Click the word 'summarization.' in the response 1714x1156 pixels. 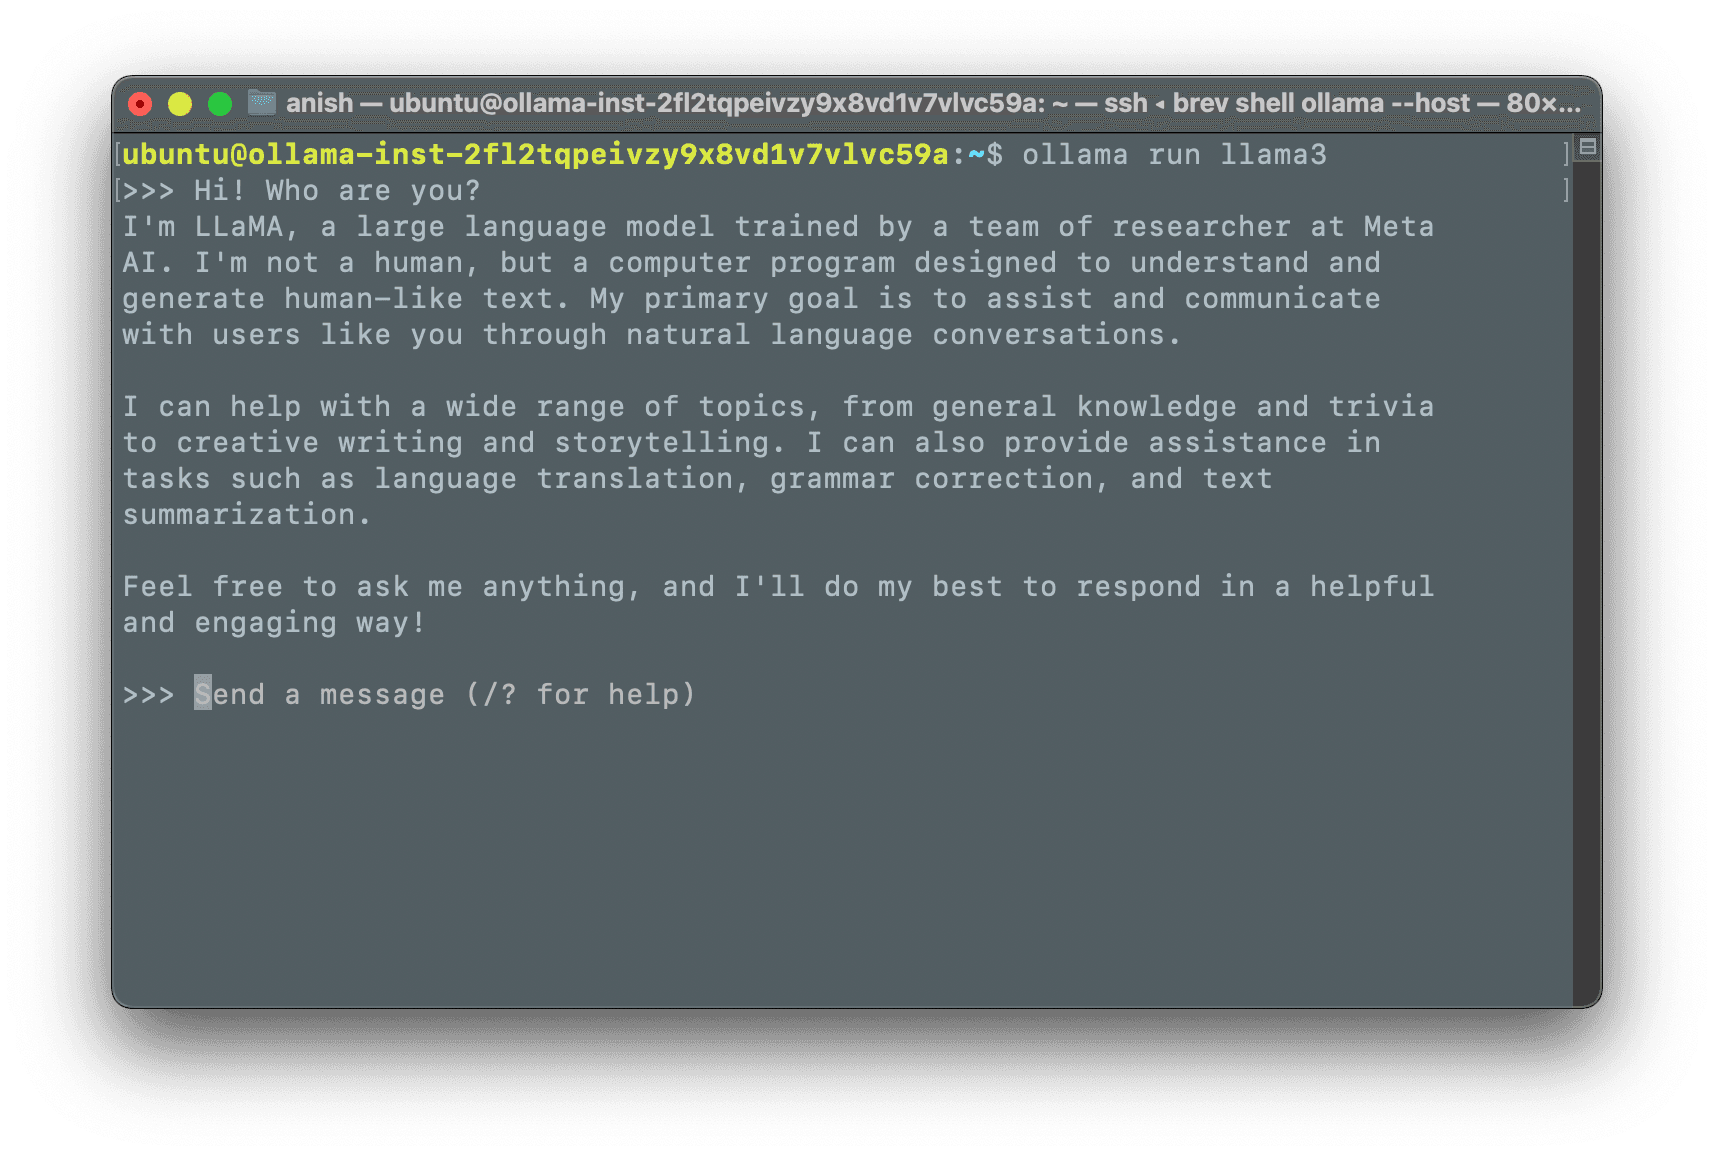(x=247, y=515)
